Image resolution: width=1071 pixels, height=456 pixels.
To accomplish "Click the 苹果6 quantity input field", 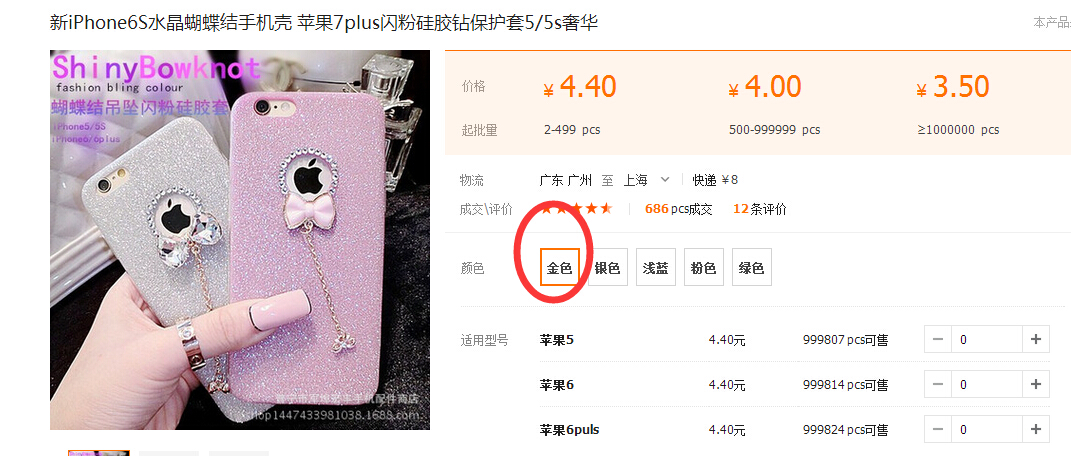I will pyautogui.click(x=986, y=384).
